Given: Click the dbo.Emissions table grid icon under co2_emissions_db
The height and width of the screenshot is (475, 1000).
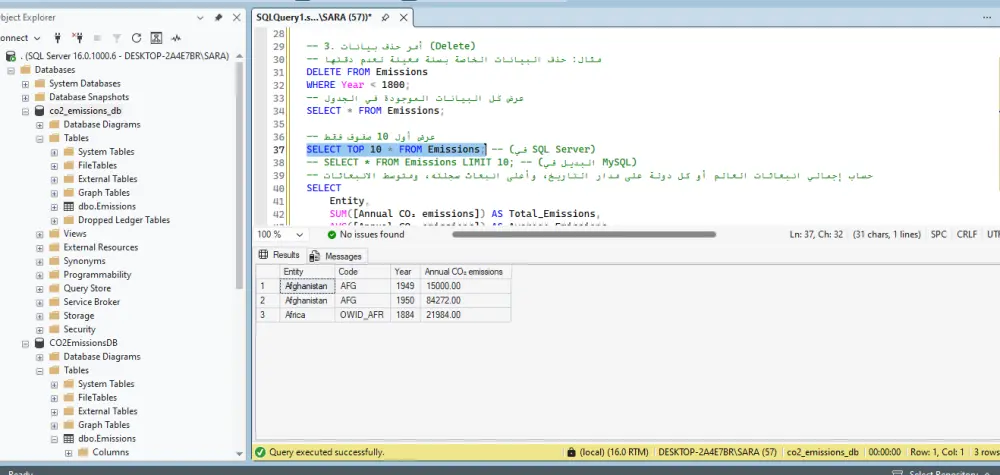Looking at the screenshot, I should coord(69,207).
